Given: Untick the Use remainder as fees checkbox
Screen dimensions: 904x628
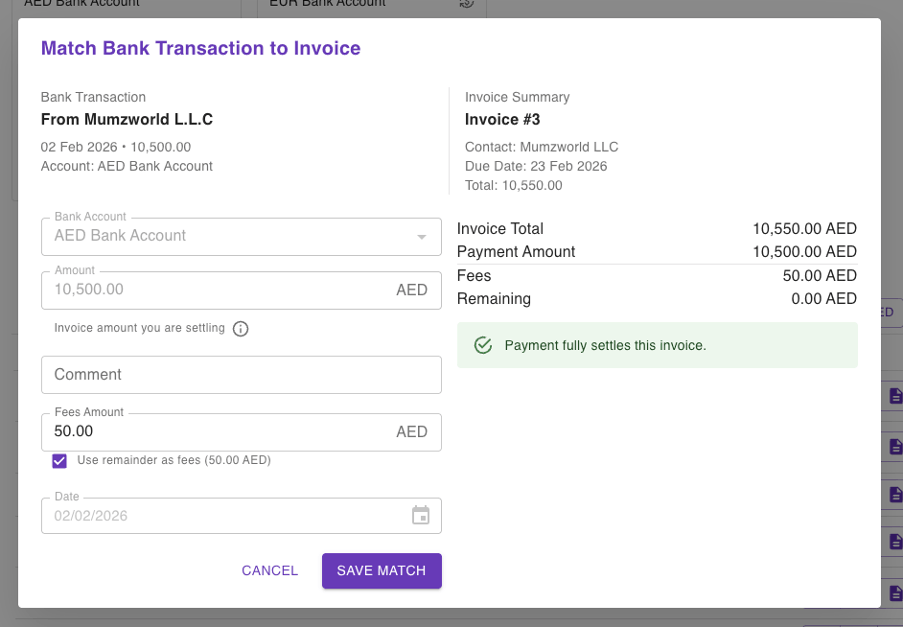Looking at the screenshot, I should point(60,461).
